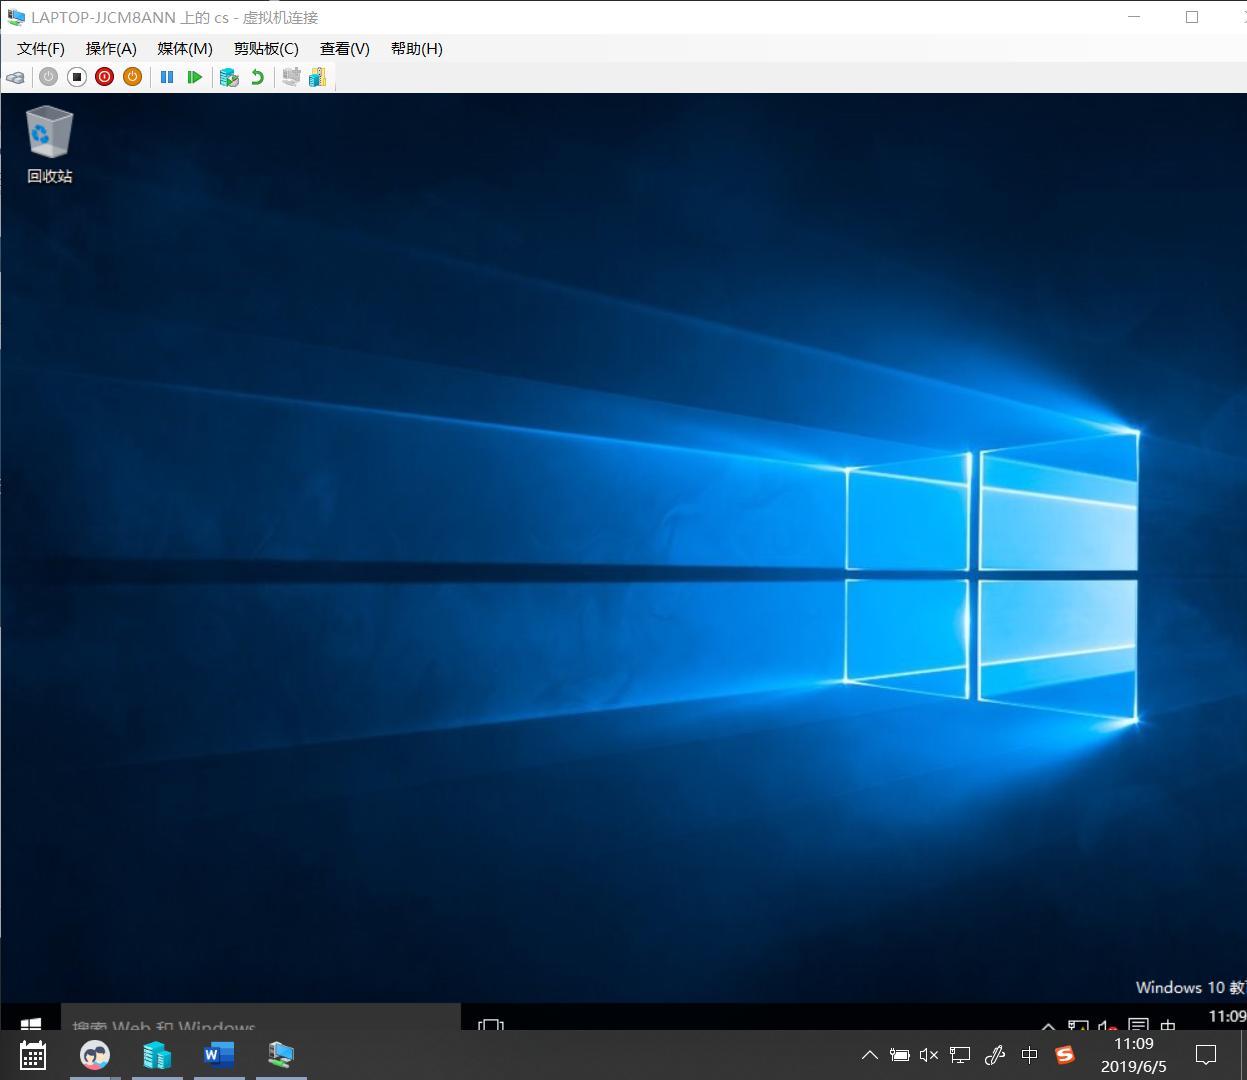The image size is (1247, 1080).
Task: Click the guest VM search box
Action: pyautogui.click(x=261, y=1017)
